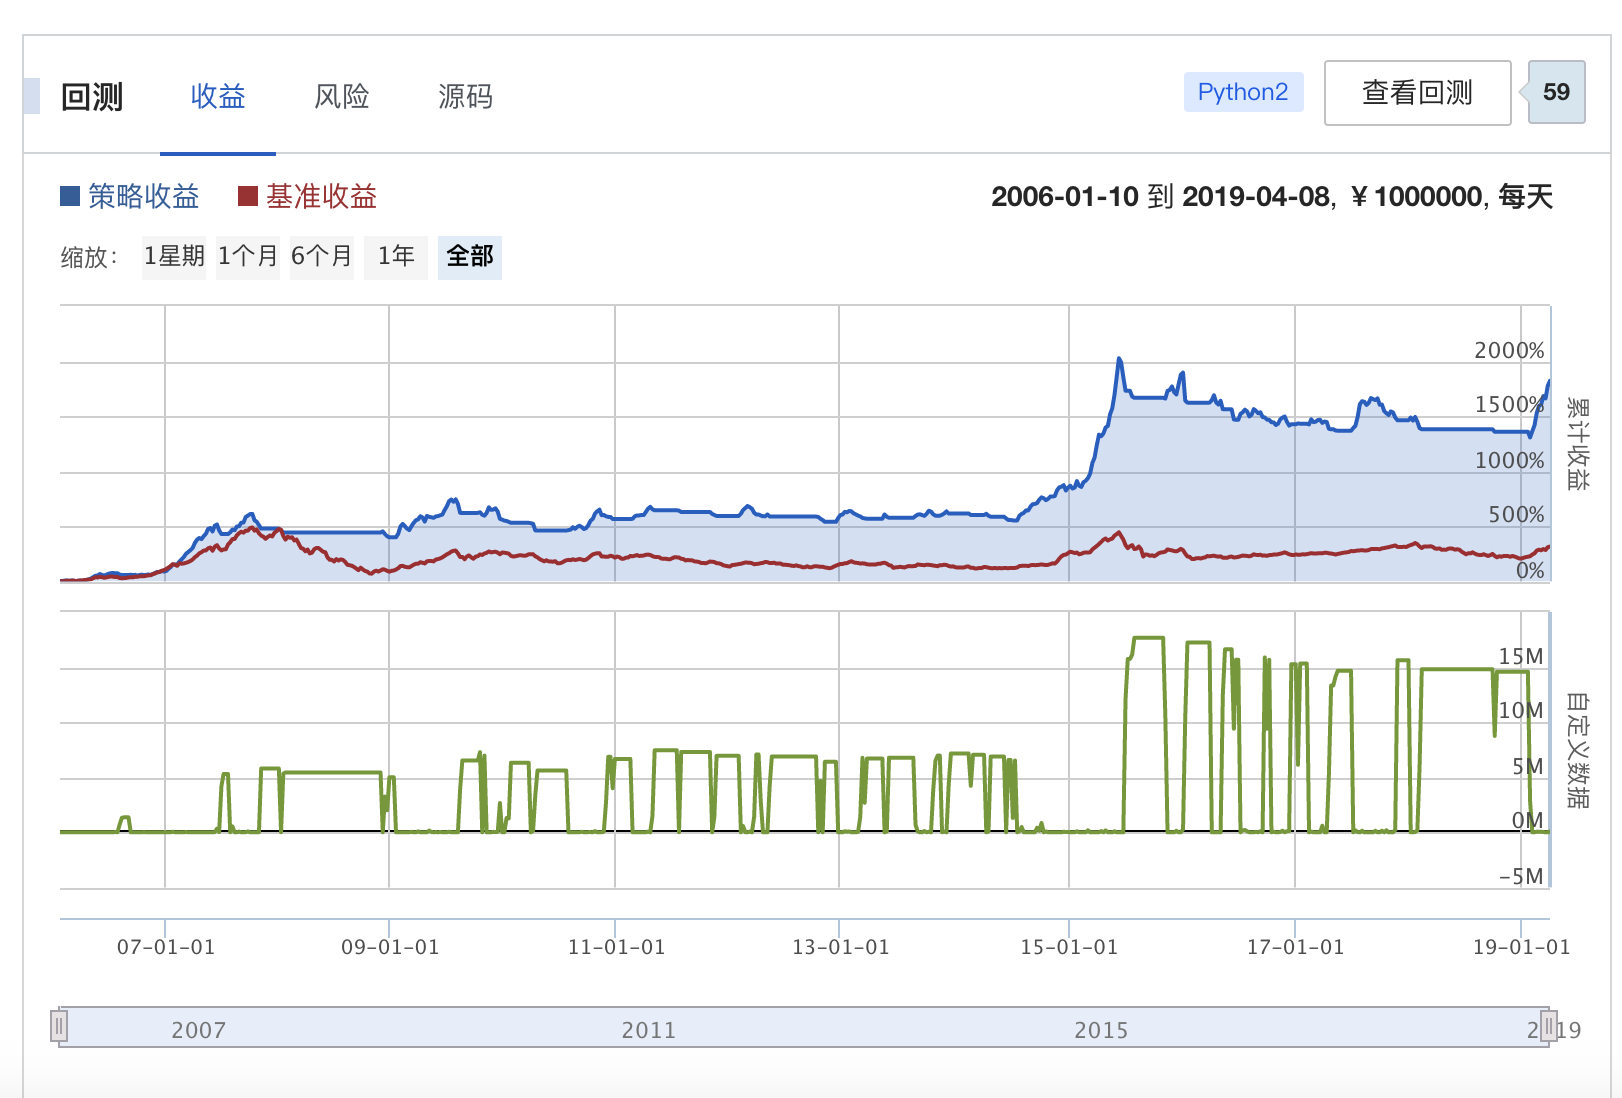
Task: Click the left range navigator handle
Action: click(60, 1026)
